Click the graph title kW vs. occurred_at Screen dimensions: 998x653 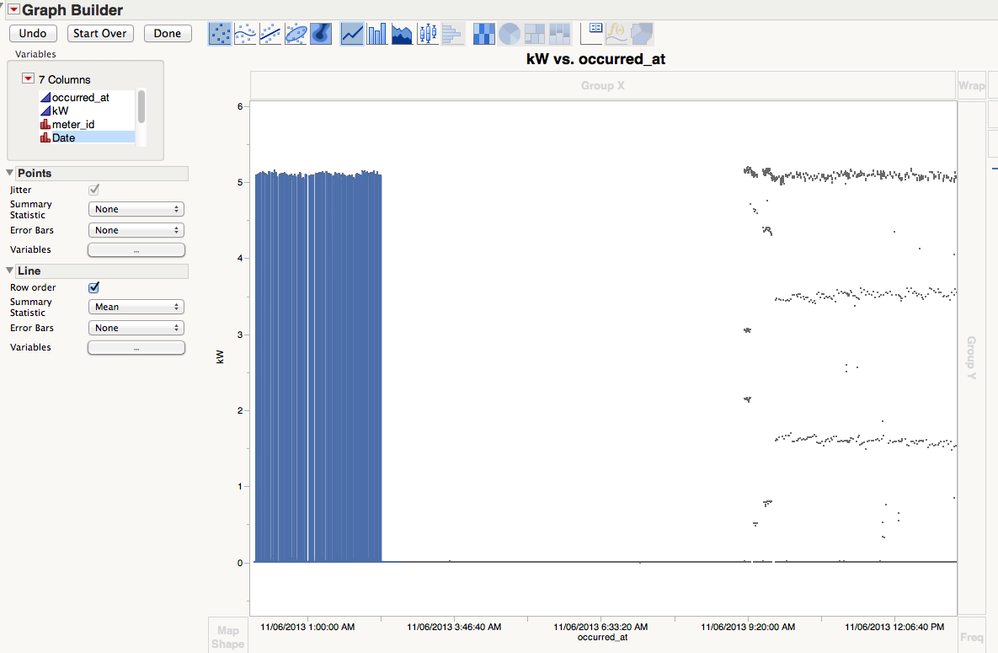click(596, 59)
